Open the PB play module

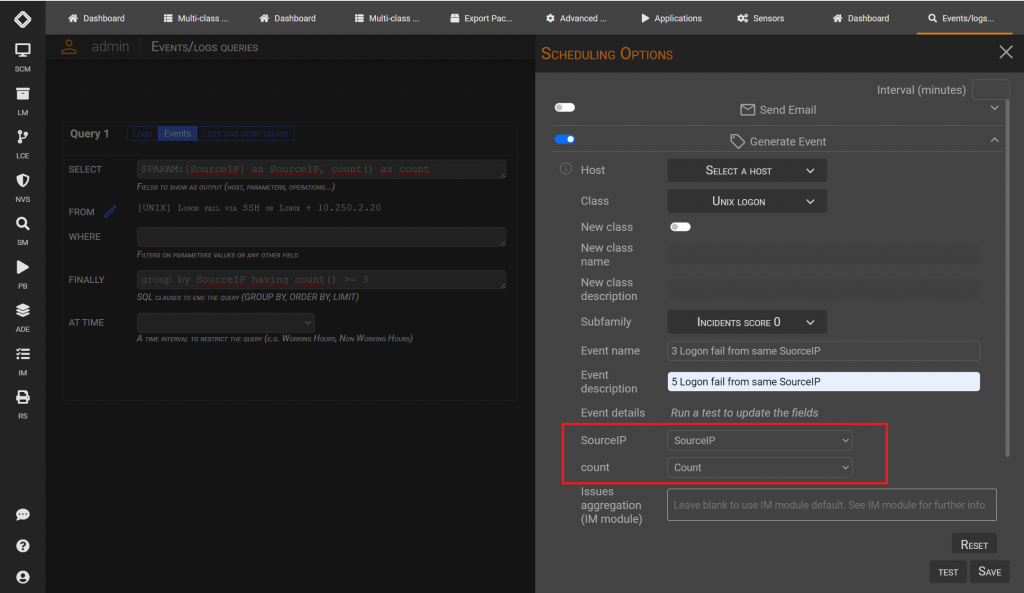tap(22, 275)
